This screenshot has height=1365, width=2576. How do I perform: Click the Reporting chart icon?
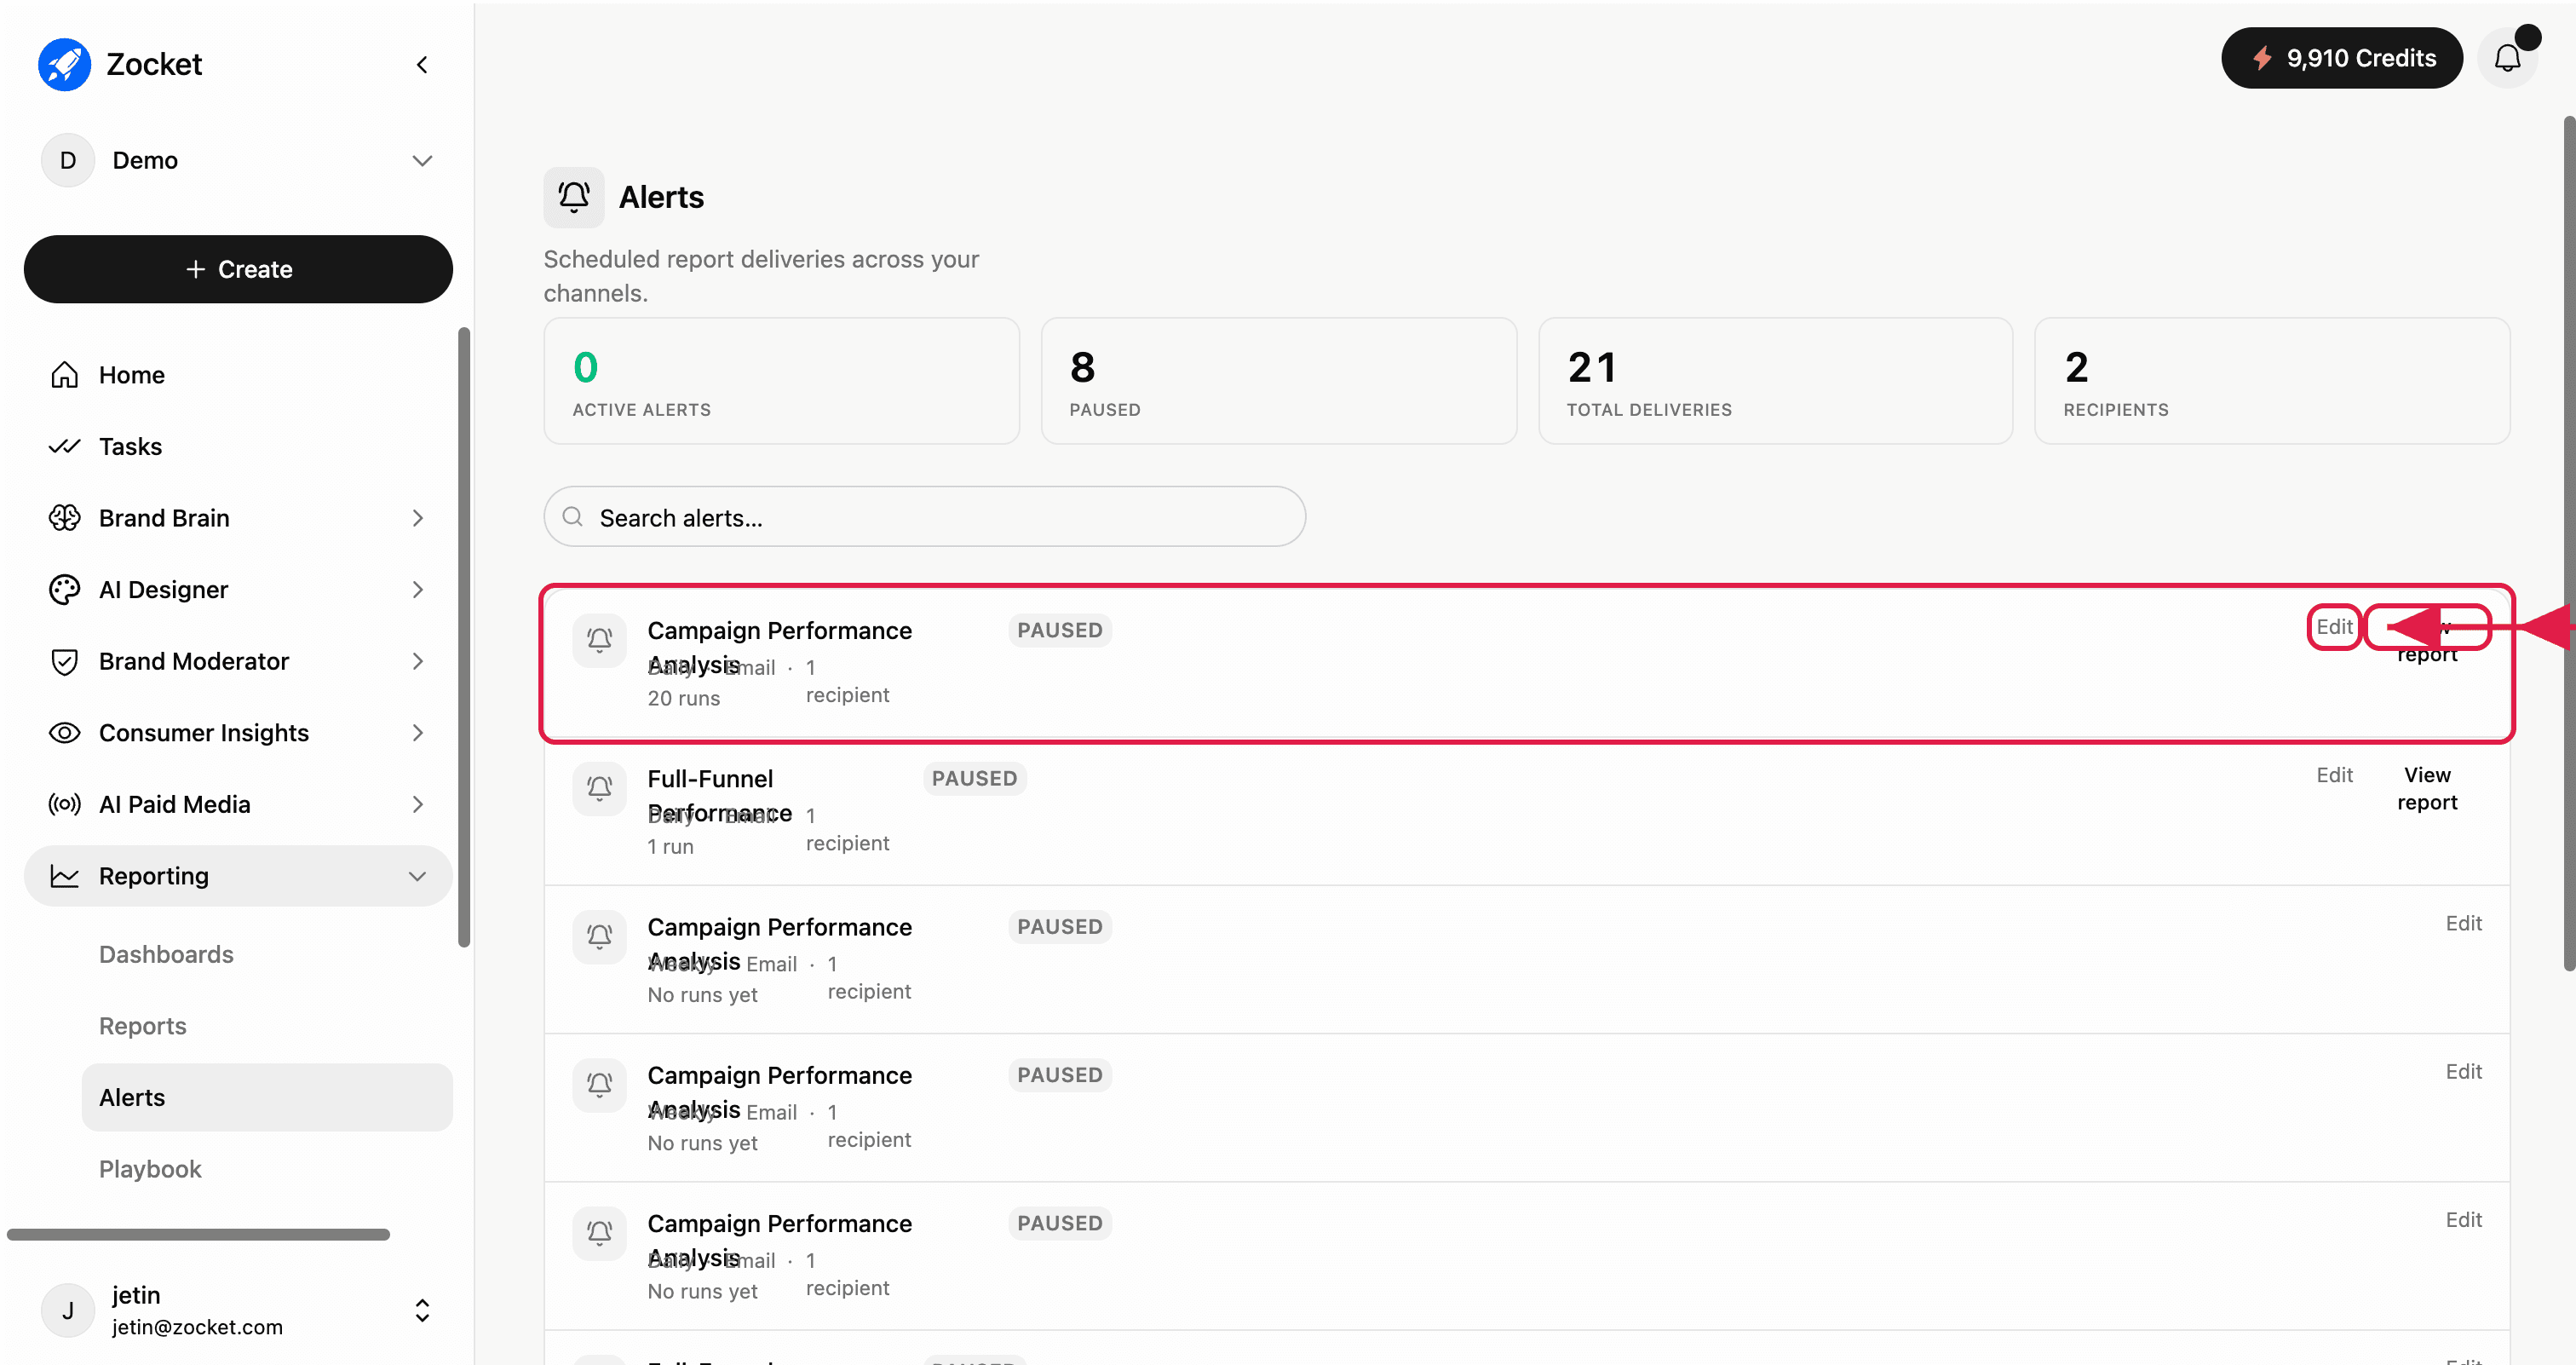point(65,876)
